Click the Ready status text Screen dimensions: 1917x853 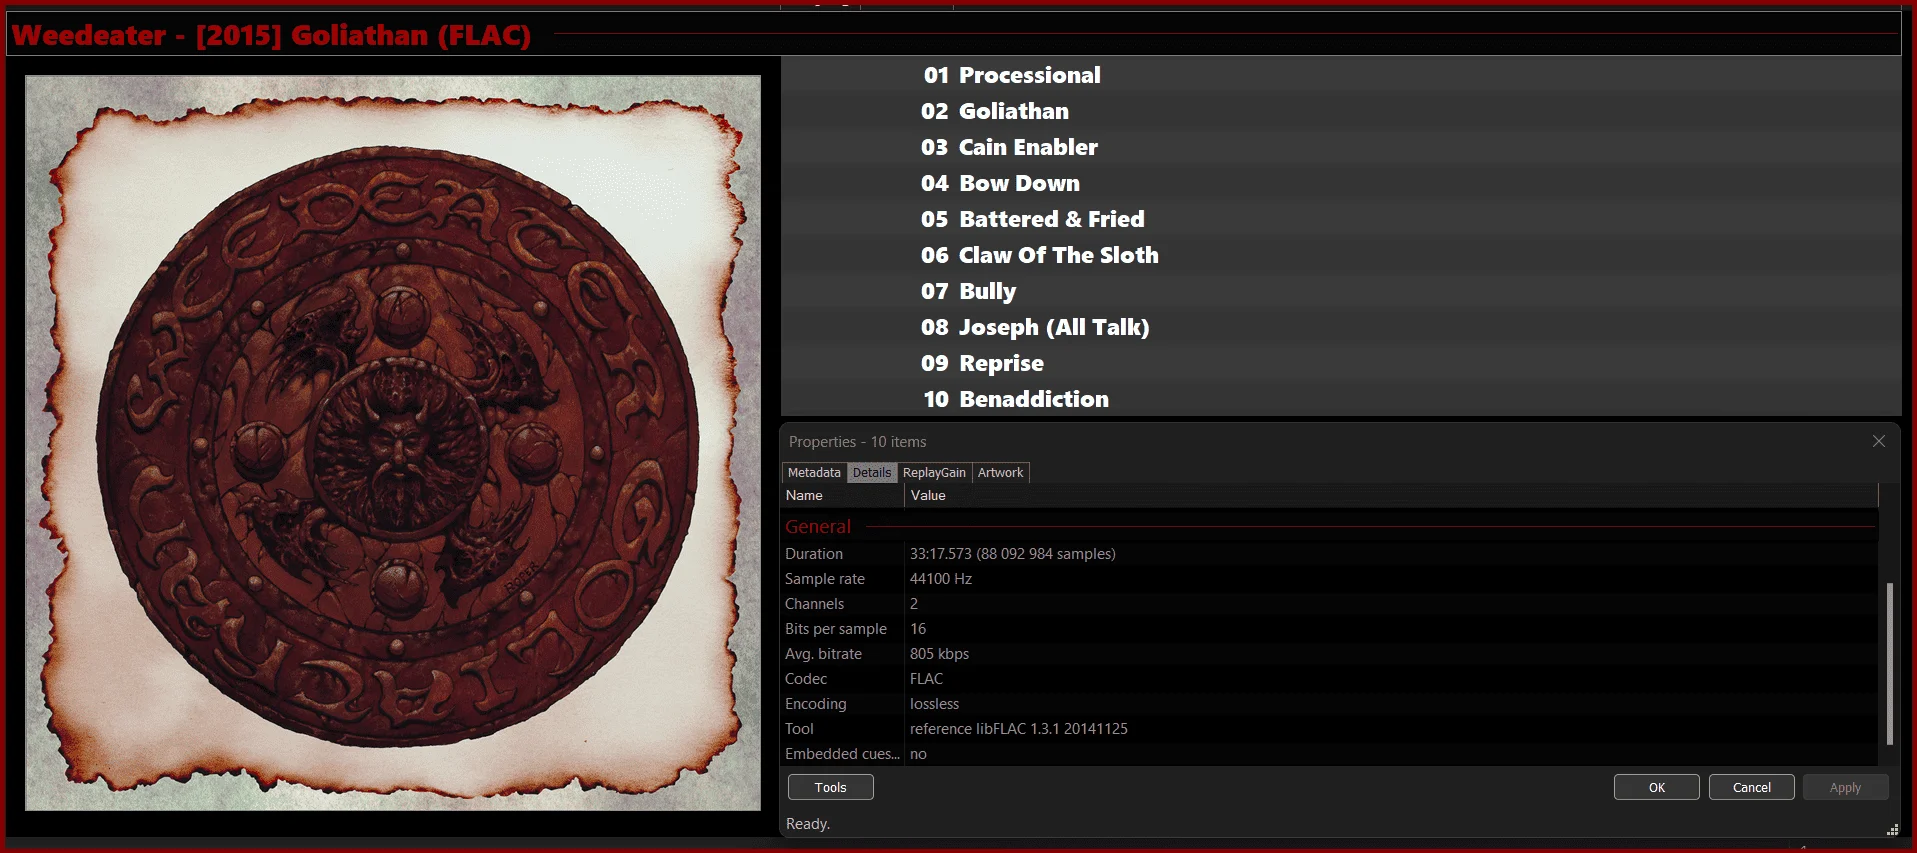coord(807,823)
